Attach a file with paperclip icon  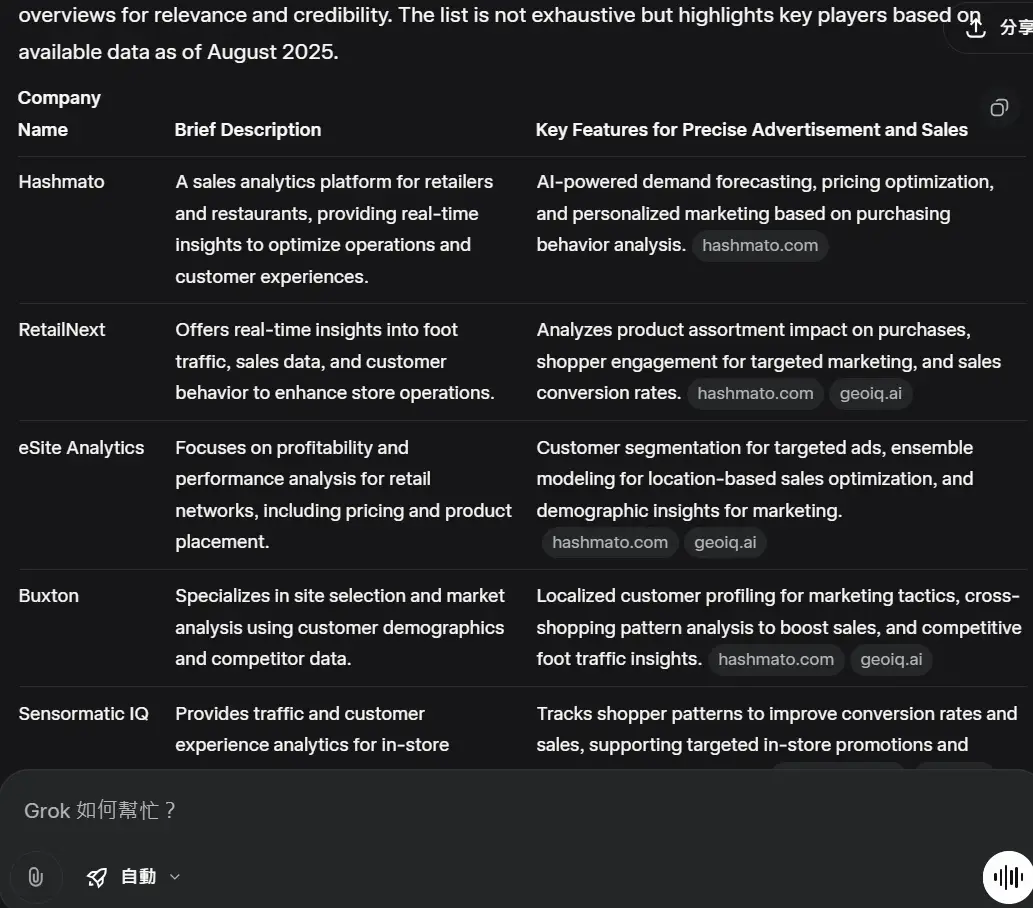pos(36,877)
